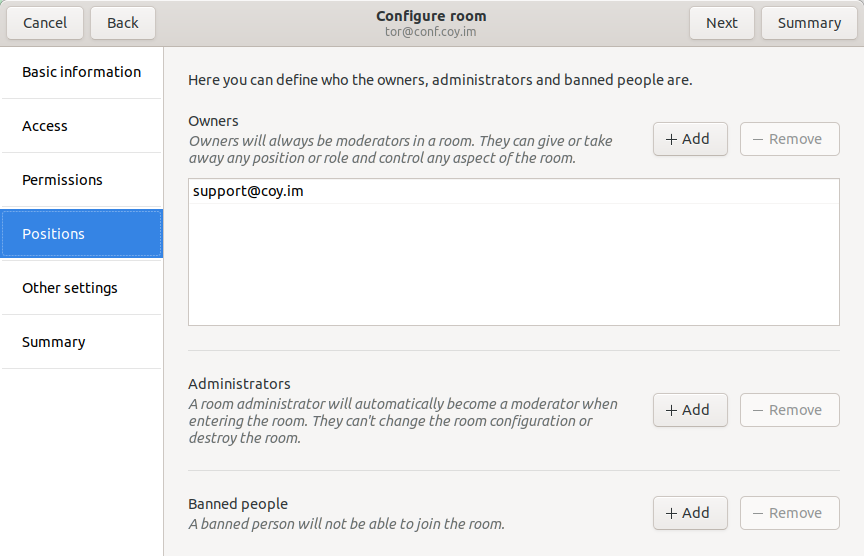864x556 pixels.
Task: Click Remove button for Banned people
Action: (x=789, y=513)
